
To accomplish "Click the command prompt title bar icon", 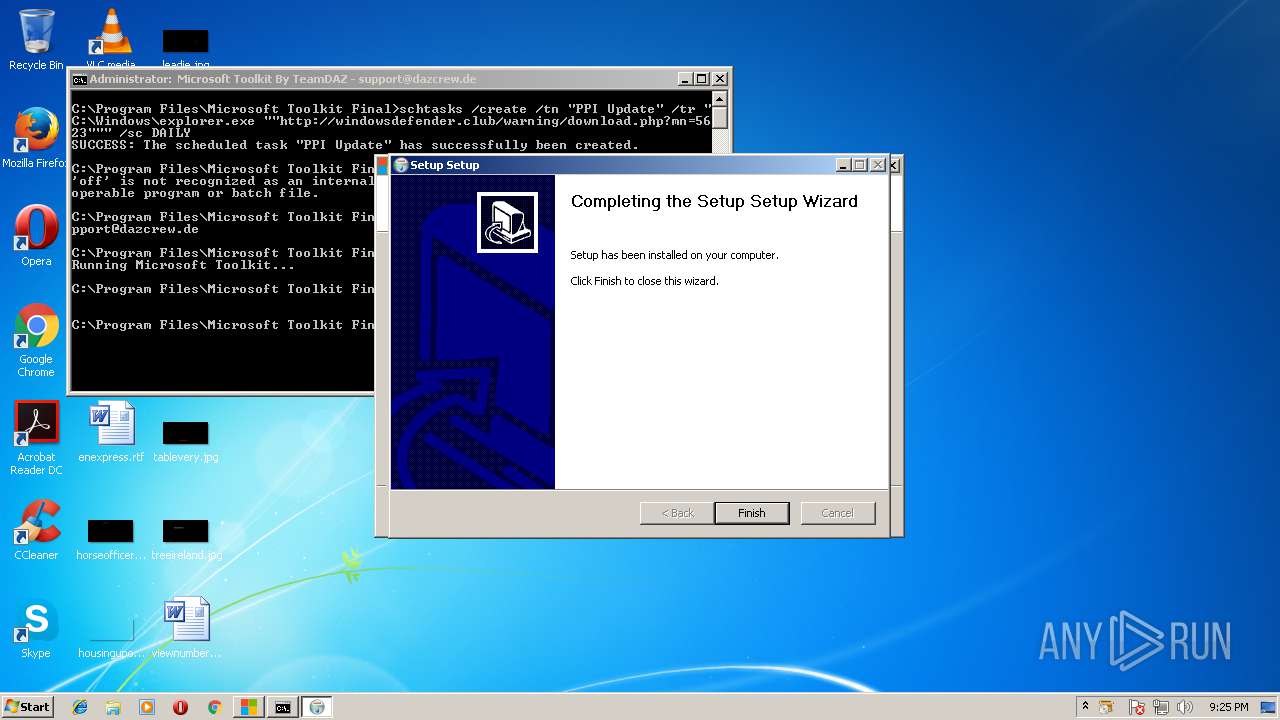I will [x=79, y=79].
